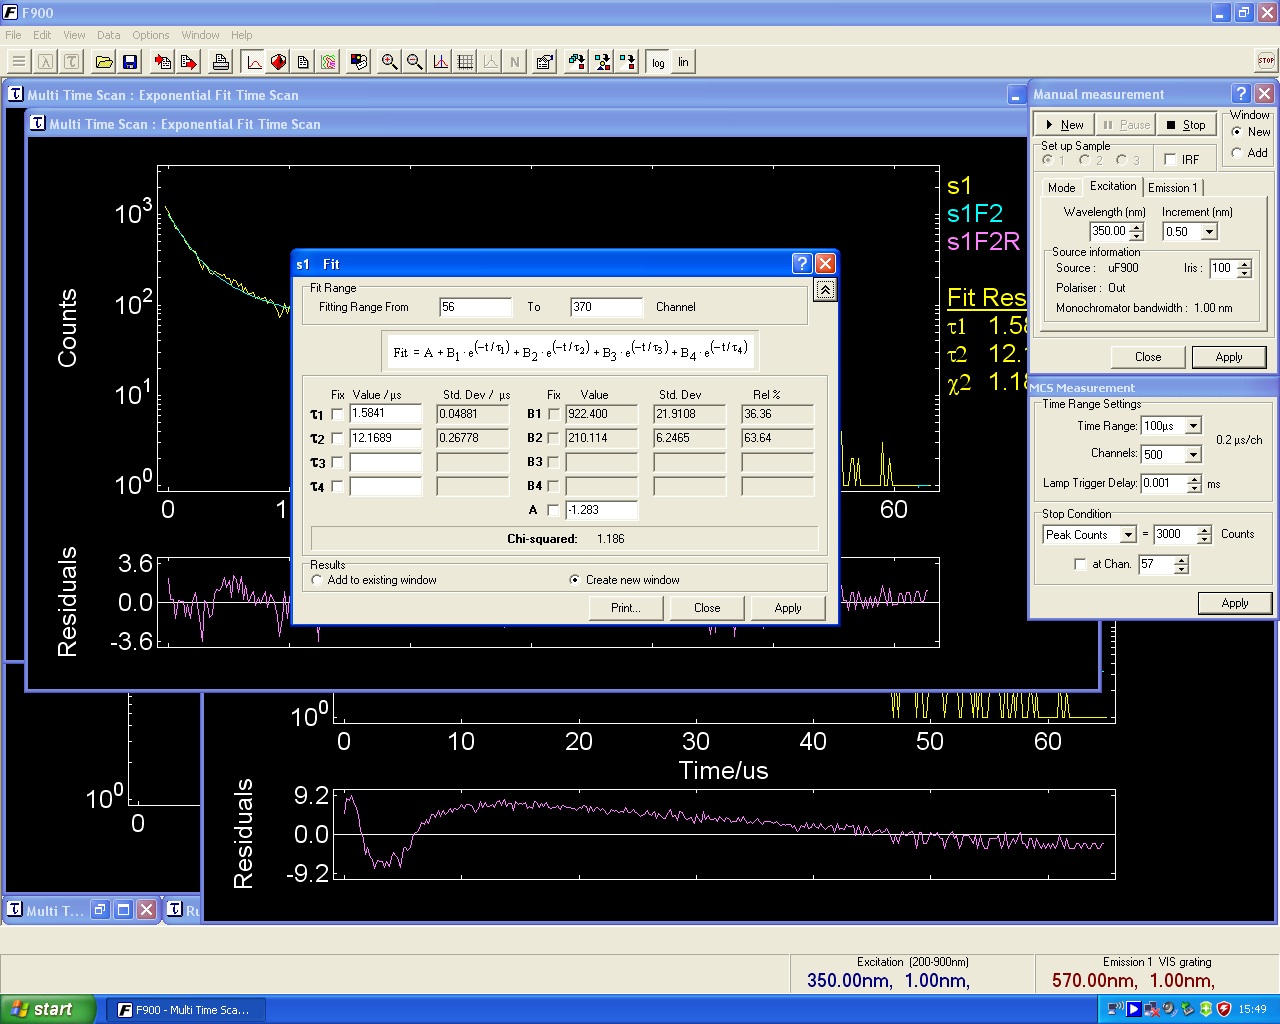Click the Fitting Range From input field
The image size is (1280, 1024).
click(x=475, y=307)
